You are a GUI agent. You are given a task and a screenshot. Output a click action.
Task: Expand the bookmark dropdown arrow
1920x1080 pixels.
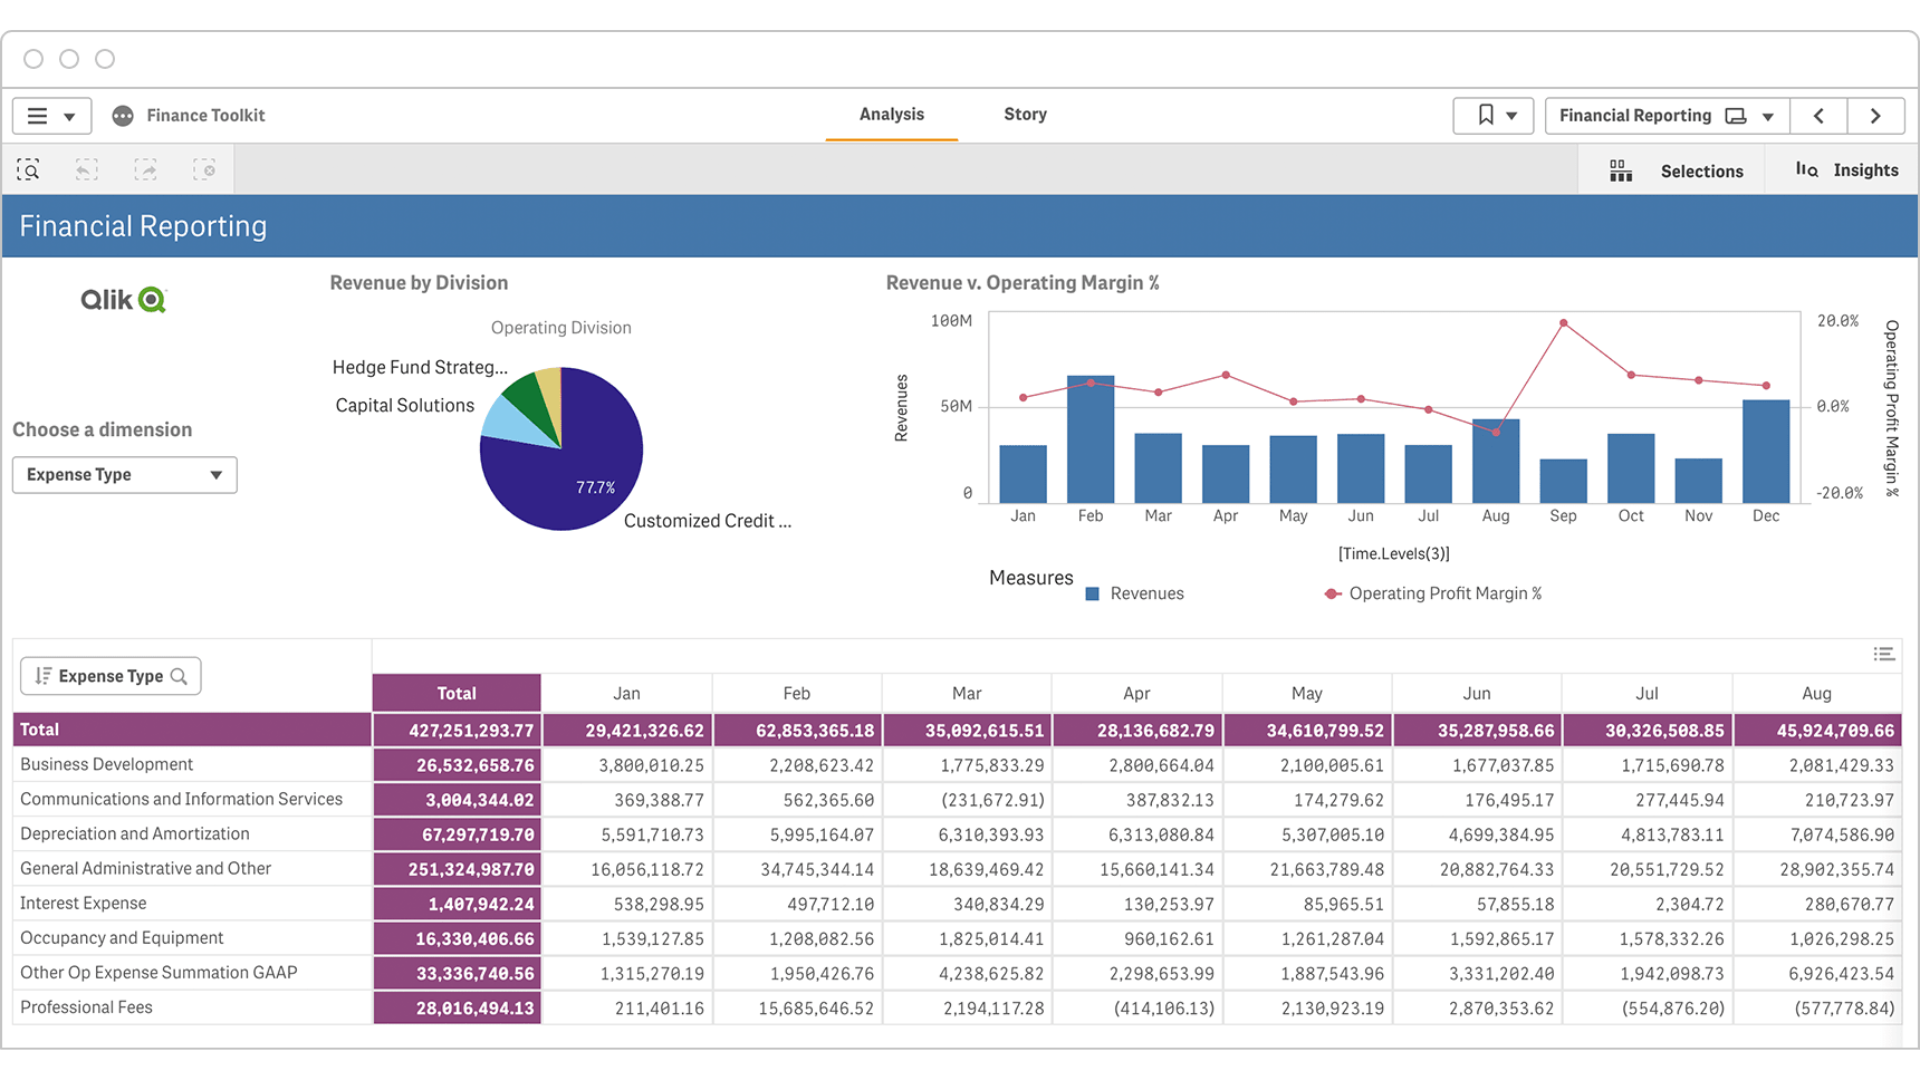click(x=1513, y=115)
